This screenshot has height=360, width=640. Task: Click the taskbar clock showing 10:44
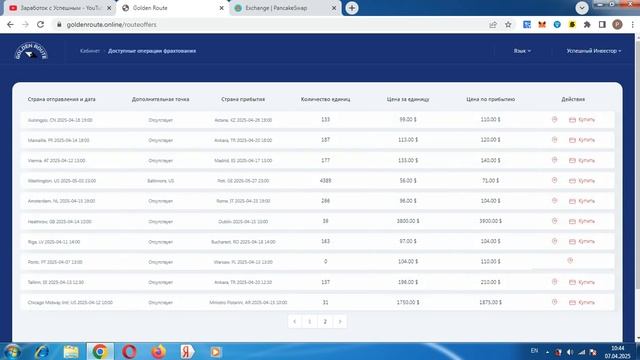[x=617, y=348]
